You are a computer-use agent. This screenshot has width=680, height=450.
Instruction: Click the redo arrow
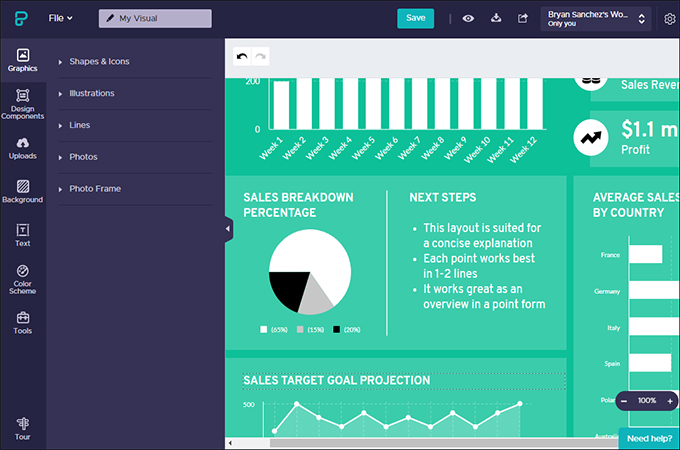point(261,56)
